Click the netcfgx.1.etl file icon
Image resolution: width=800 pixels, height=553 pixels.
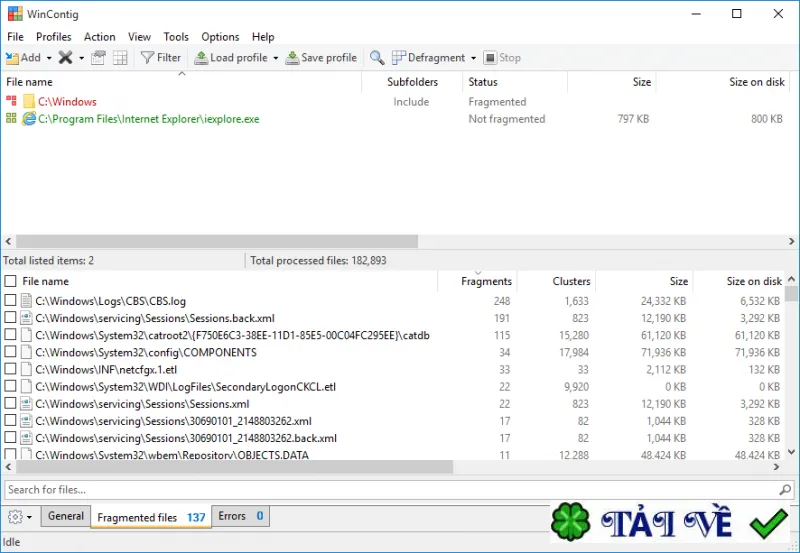(x=26, y=370)
